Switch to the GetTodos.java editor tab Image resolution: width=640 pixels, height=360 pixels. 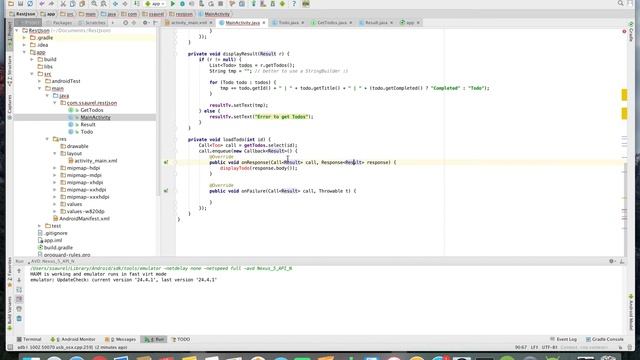click(x=332, y=23)
